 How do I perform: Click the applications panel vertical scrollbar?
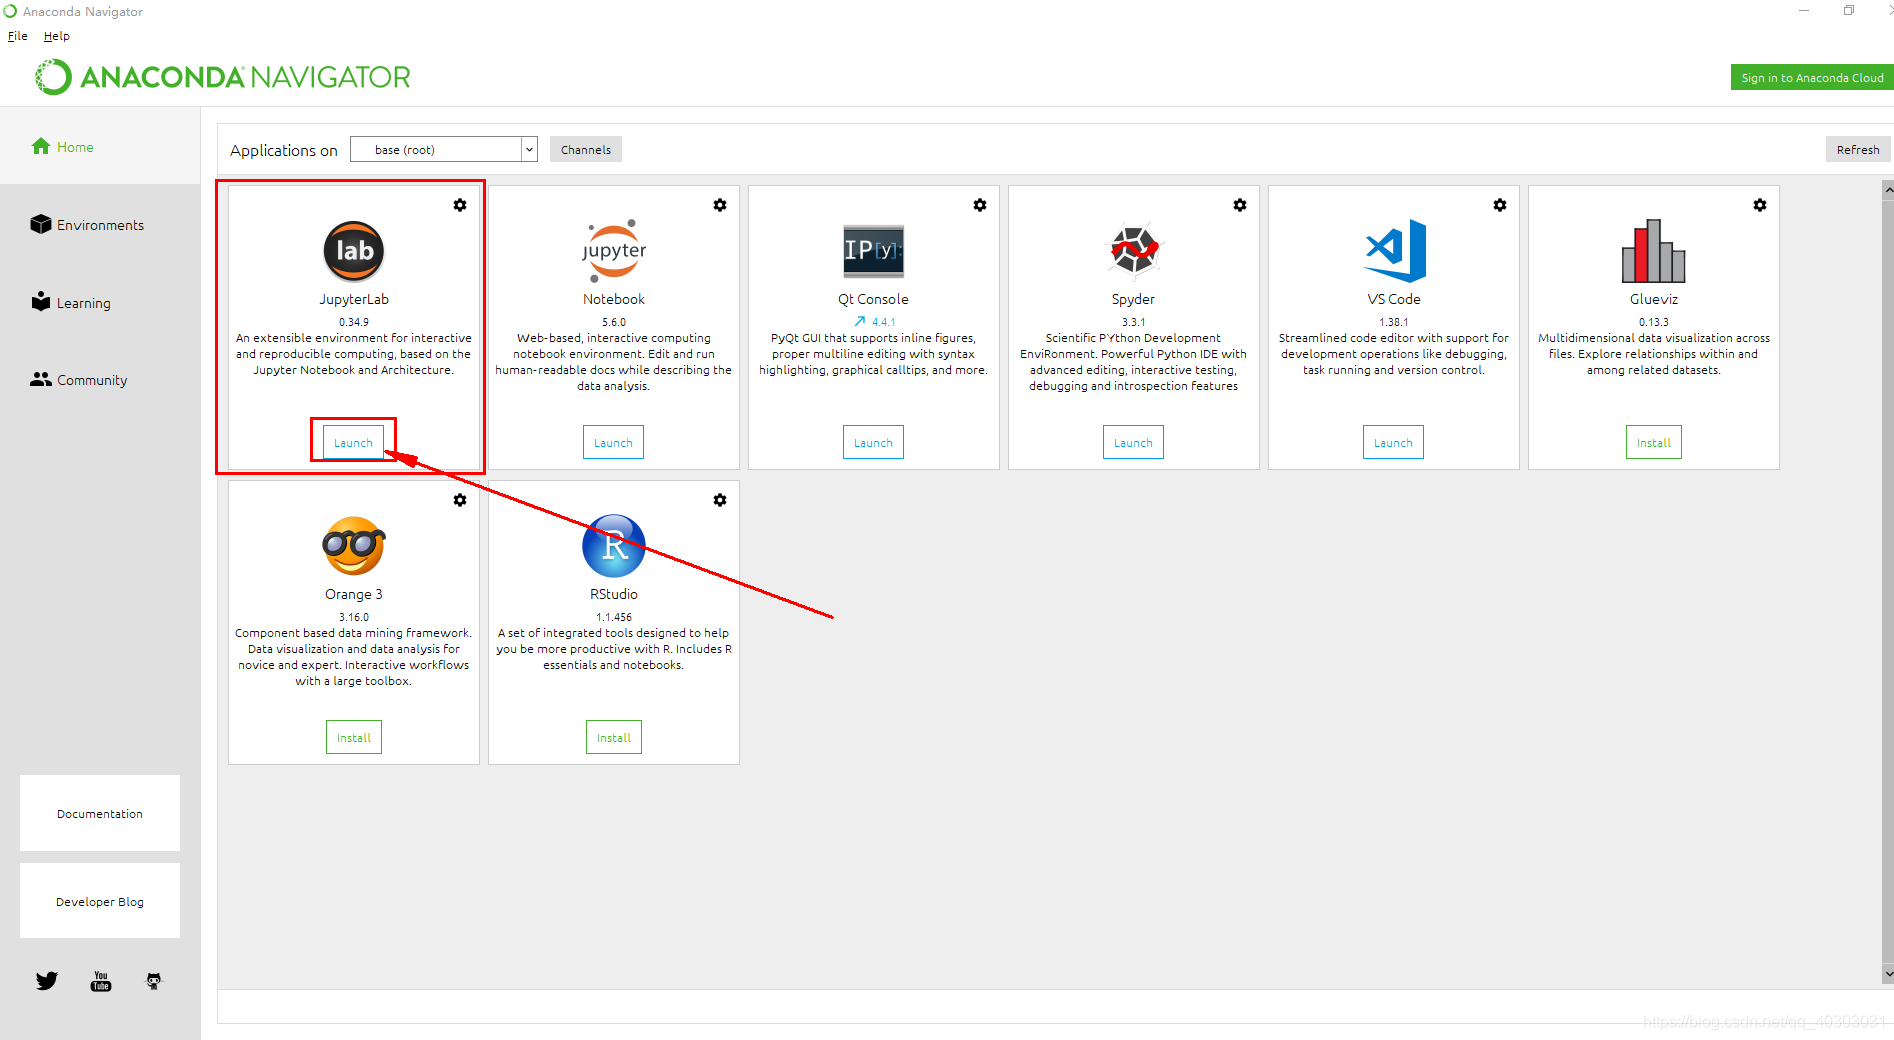pyautogui.click(x=1888, y=580)
